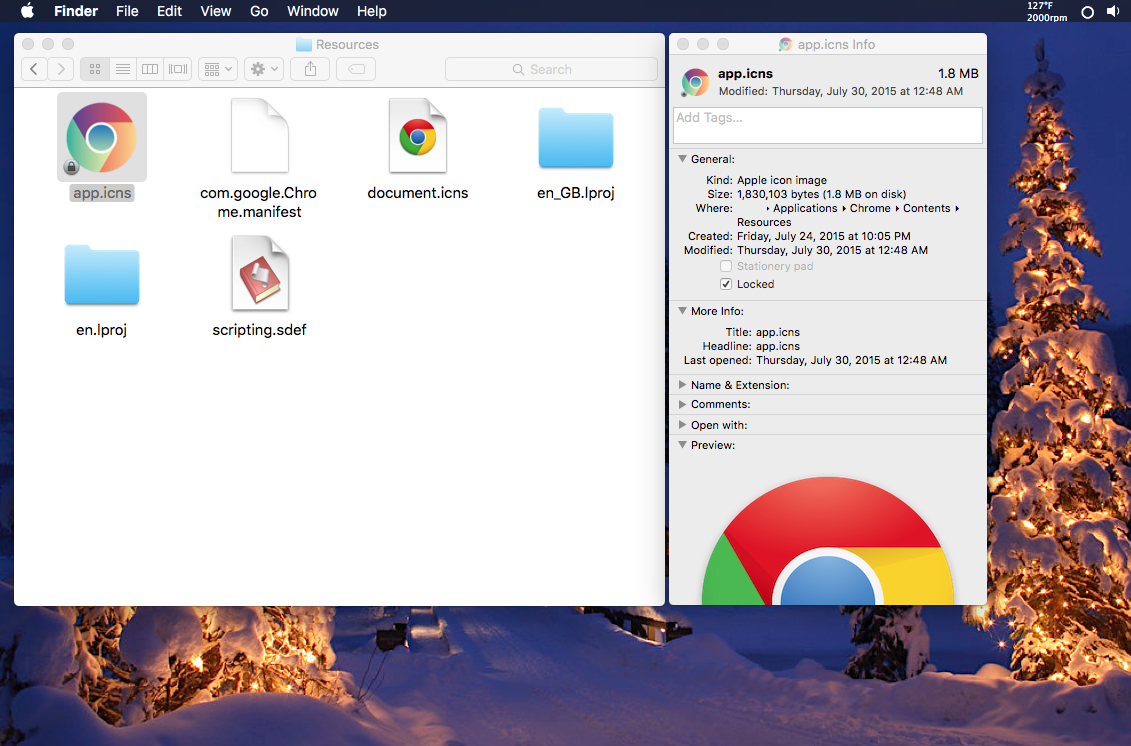Click the volume icon in menu bar
This screenshot has width=1131, height=746.
tap(1113, 12)
